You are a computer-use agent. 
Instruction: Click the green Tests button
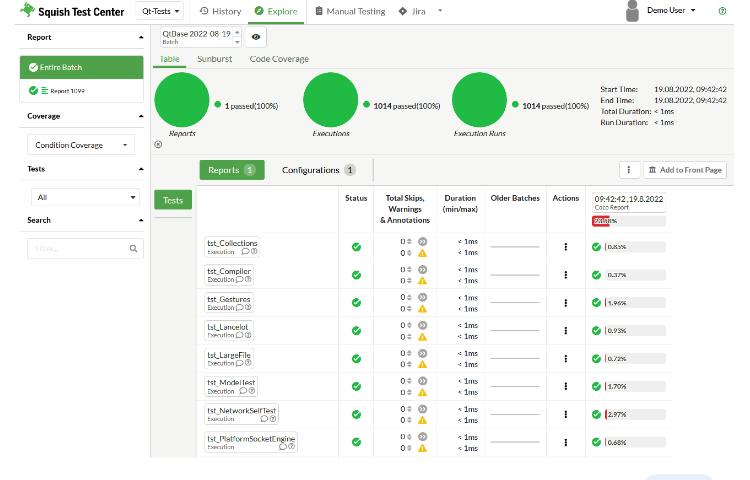coord(173,200)
